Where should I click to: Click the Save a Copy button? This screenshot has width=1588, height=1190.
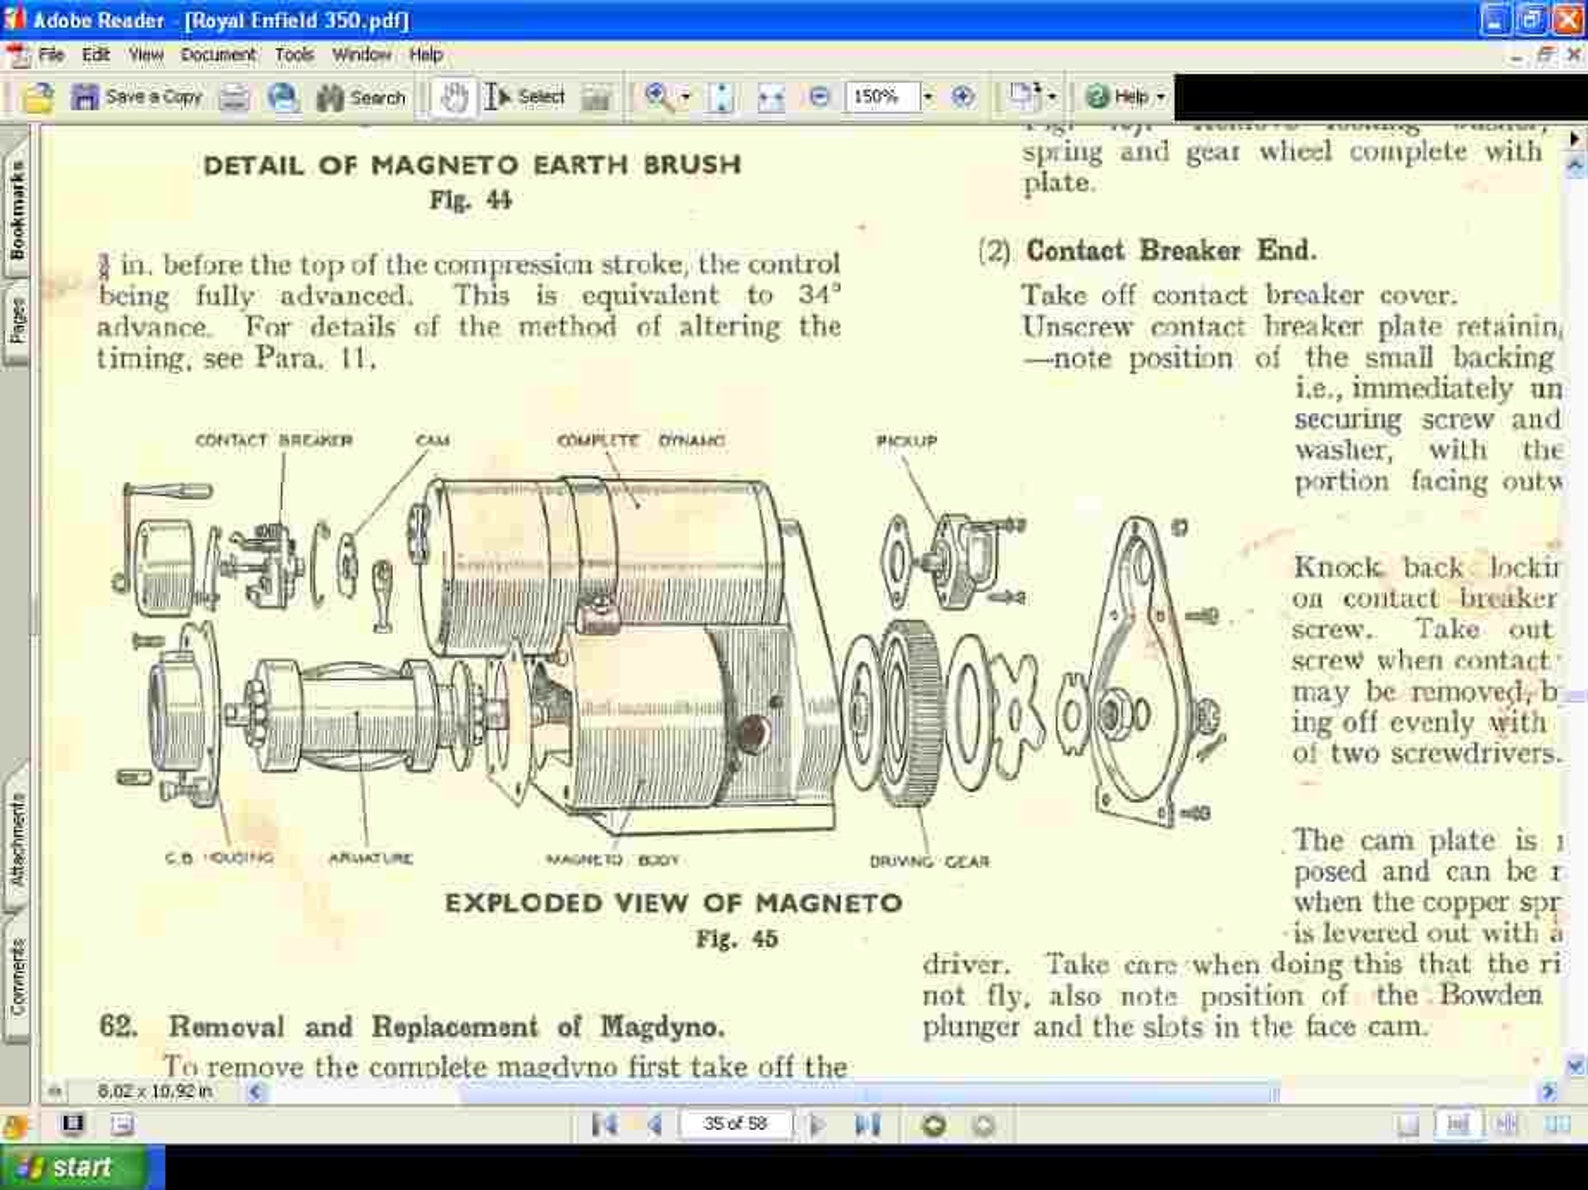tap(137, 97)
